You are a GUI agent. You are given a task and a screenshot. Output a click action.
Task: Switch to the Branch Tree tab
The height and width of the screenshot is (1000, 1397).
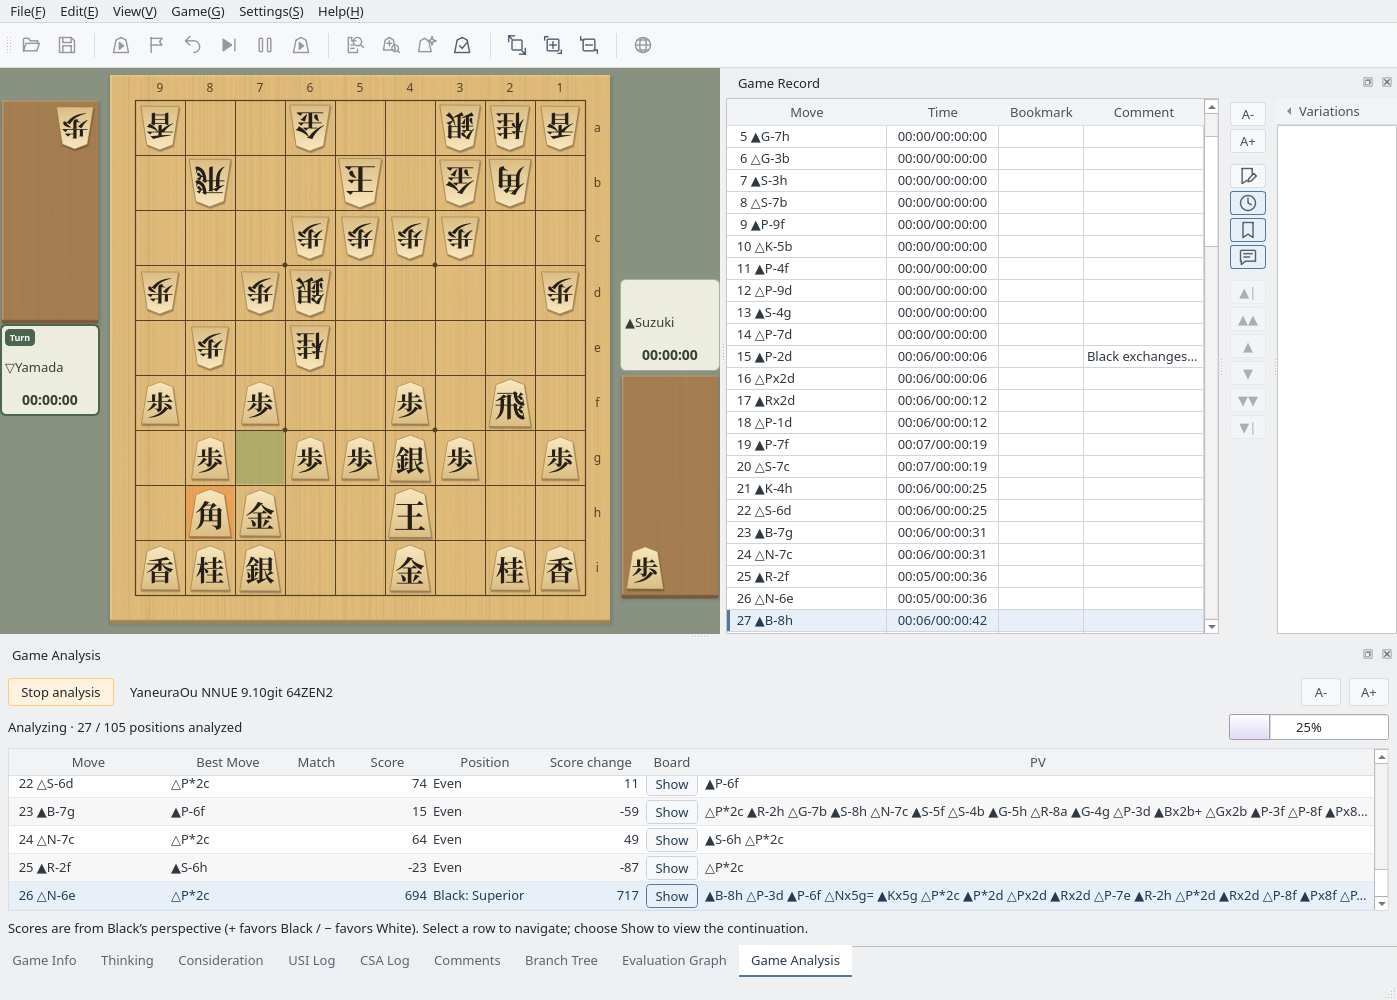click(561, 961)
